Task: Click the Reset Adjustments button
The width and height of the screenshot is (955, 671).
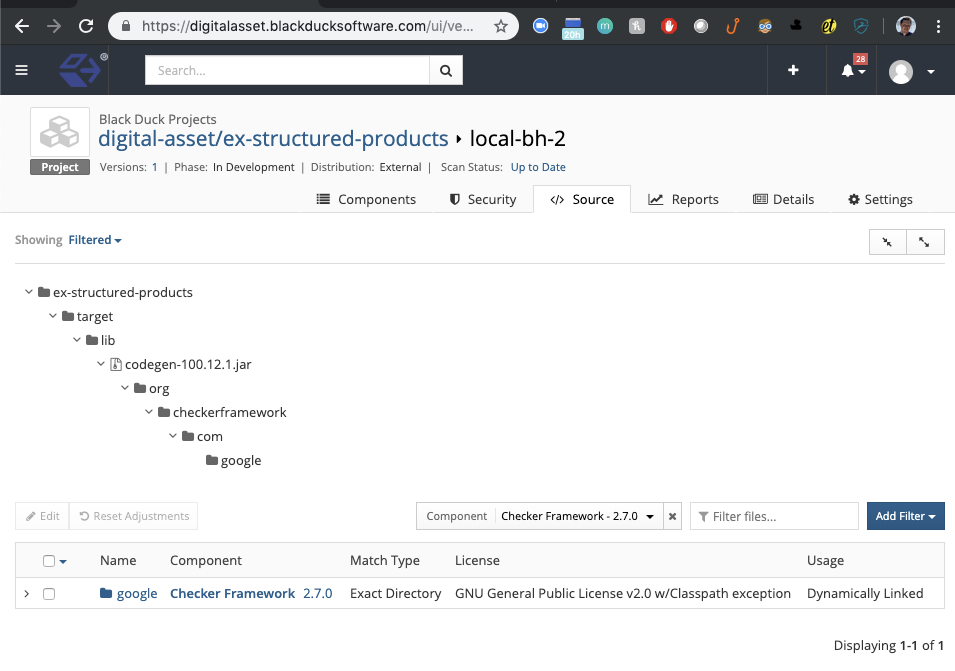Action: tap(133, 516)
